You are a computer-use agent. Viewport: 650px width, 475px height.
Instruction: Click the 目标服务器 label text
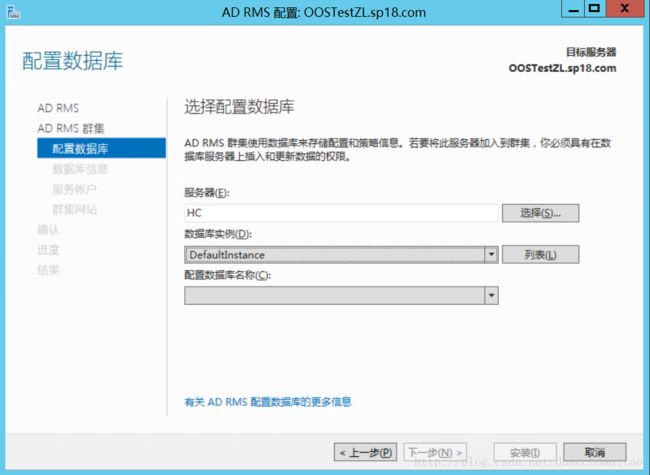click(591, 52)
